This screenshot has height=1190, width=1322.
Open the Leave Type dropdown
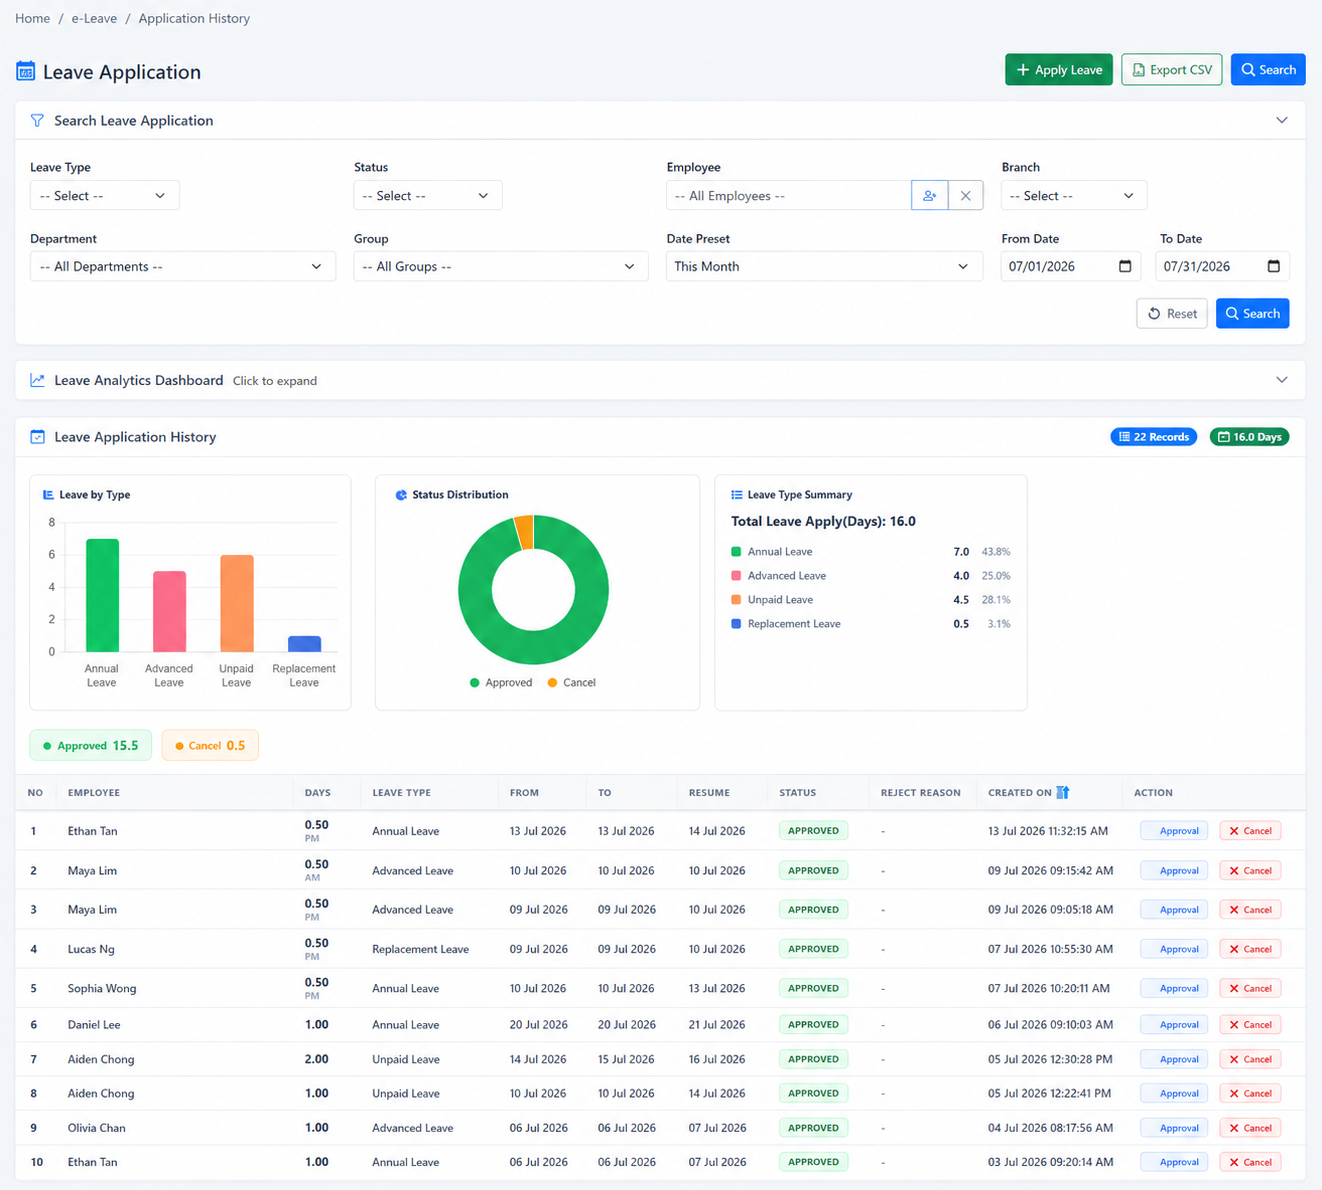click(105, 195)
